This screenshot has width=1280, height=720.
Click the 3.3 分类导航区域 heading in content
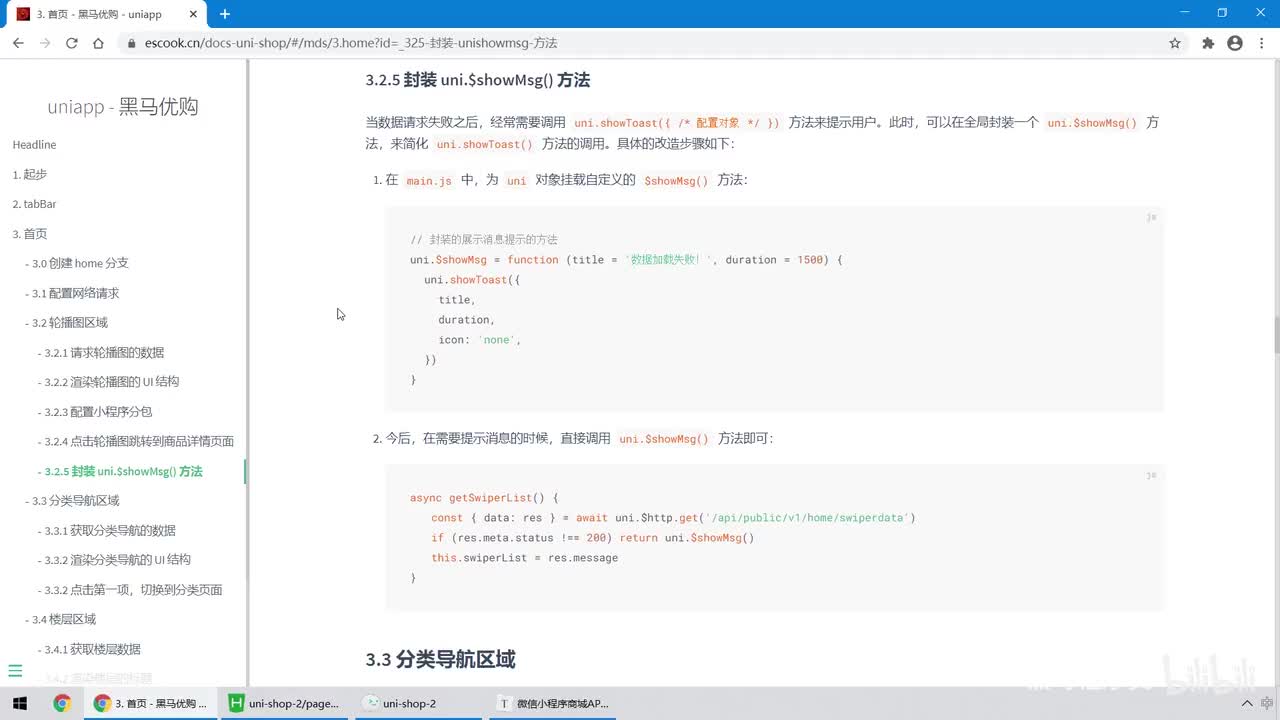click(x=440, y=659)
